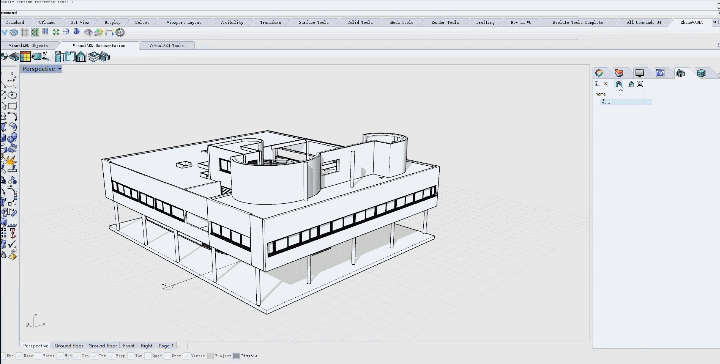Click the building icon with cursor in panel toolbar
720x364 pixels.
coord(619,84)
